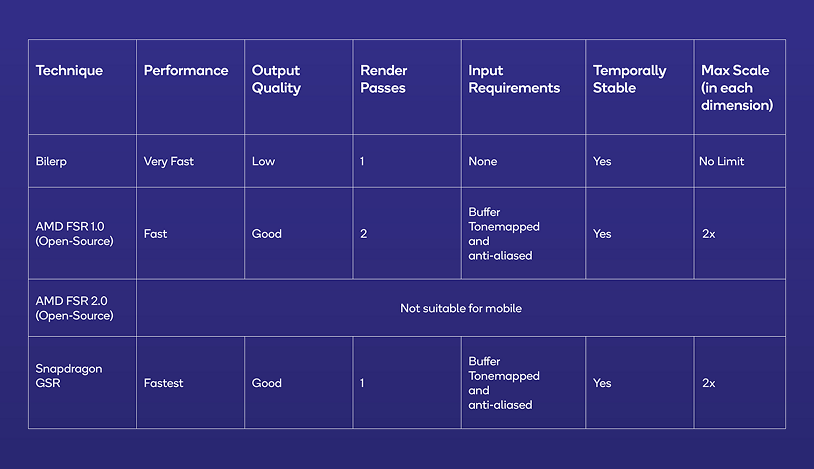The height and width of the screenshot is (469, 814).
Task: Select the Performance column header
Action: (x=186, y=71)
